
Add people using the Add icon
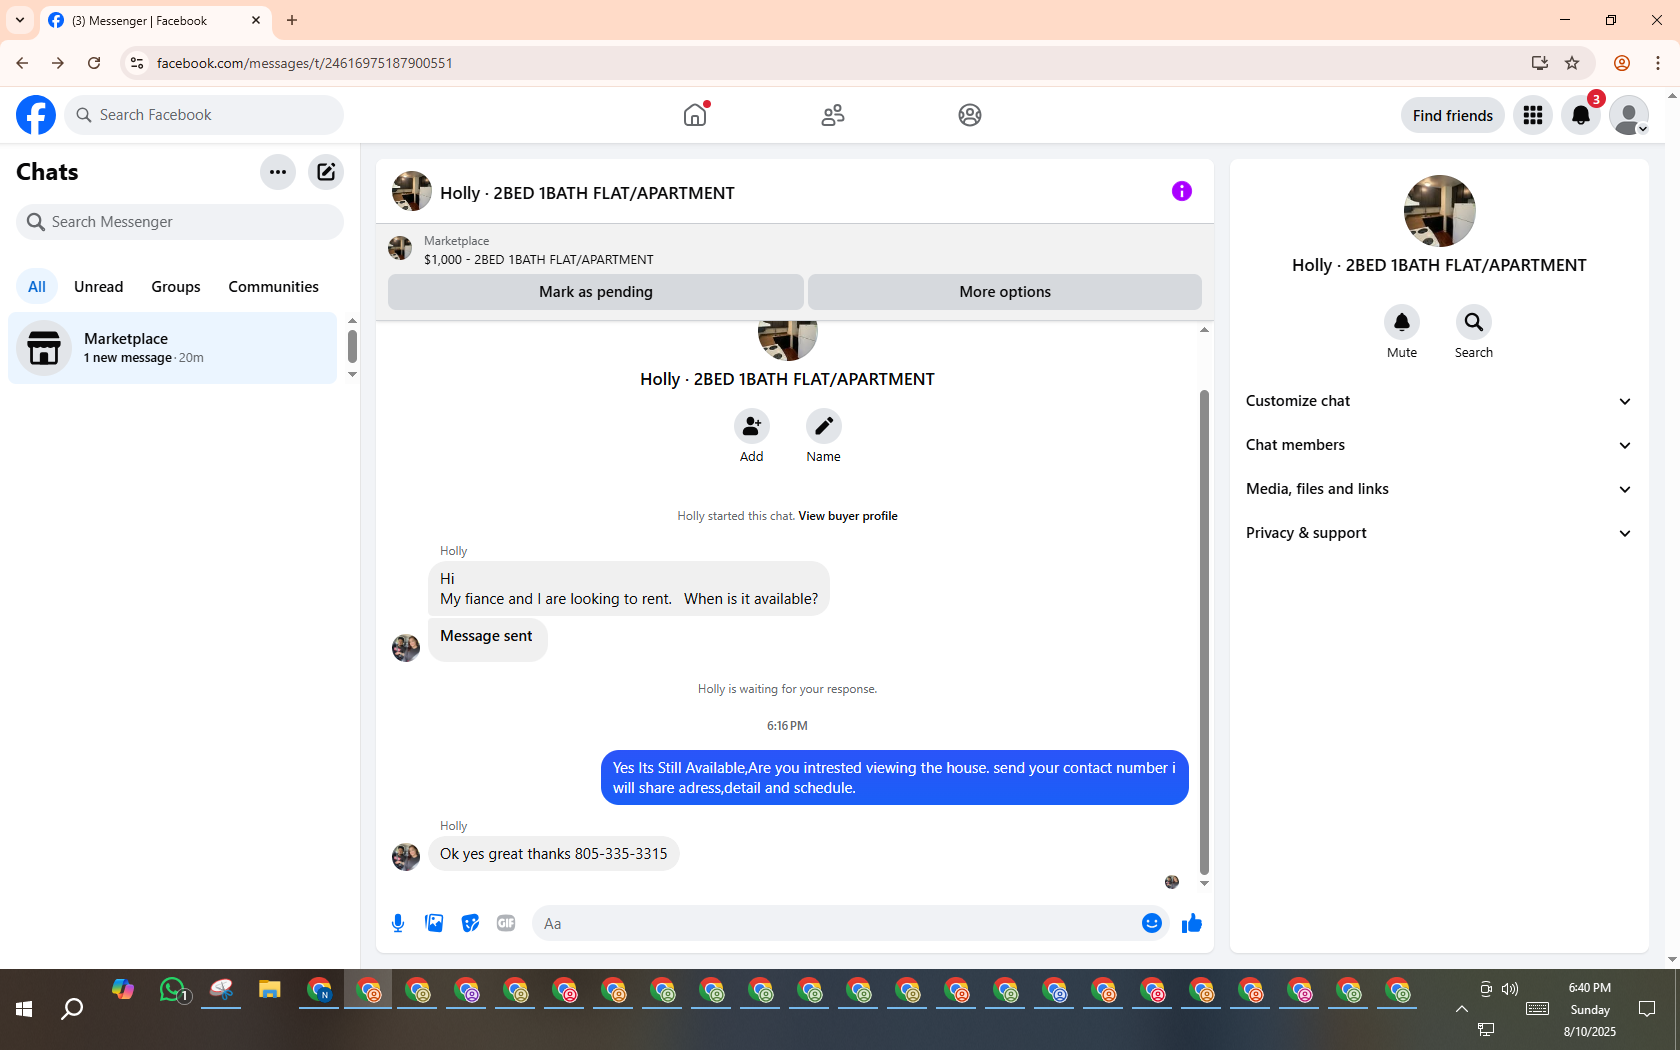(x=752, y=427)
